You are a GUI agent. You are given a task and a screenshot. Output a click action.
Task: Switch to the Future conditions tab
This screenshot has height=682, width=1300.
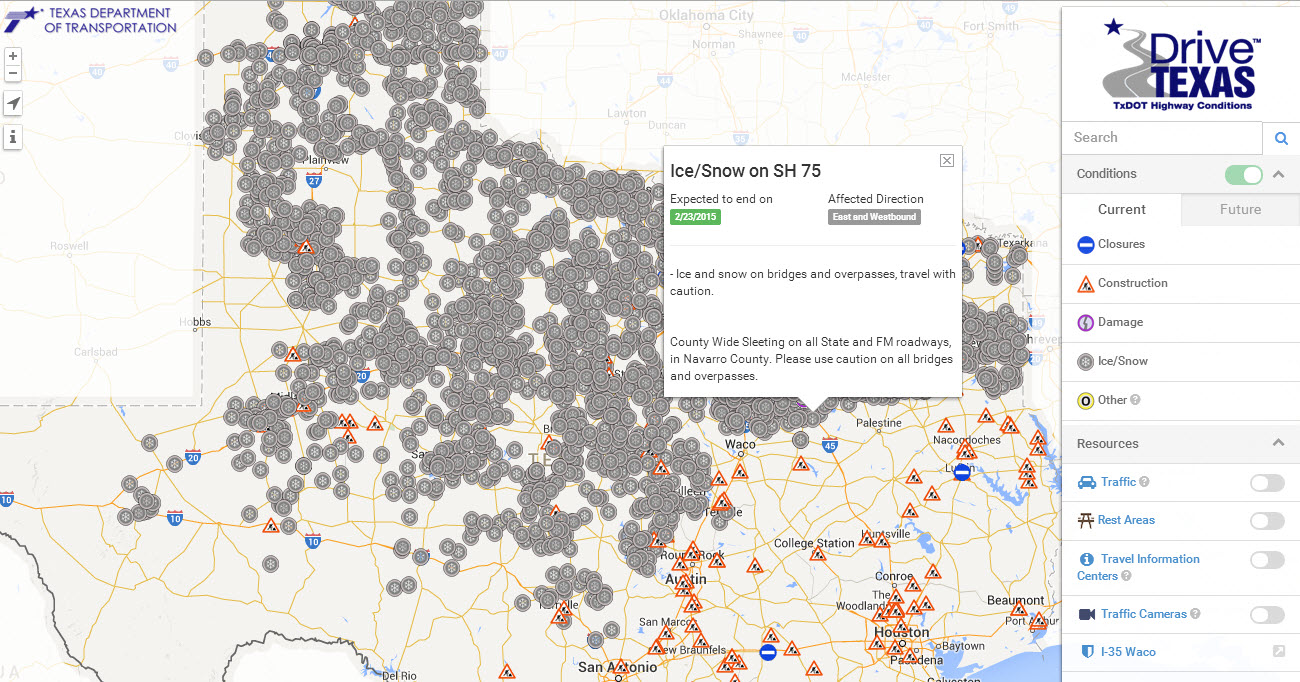(1239, 209)
